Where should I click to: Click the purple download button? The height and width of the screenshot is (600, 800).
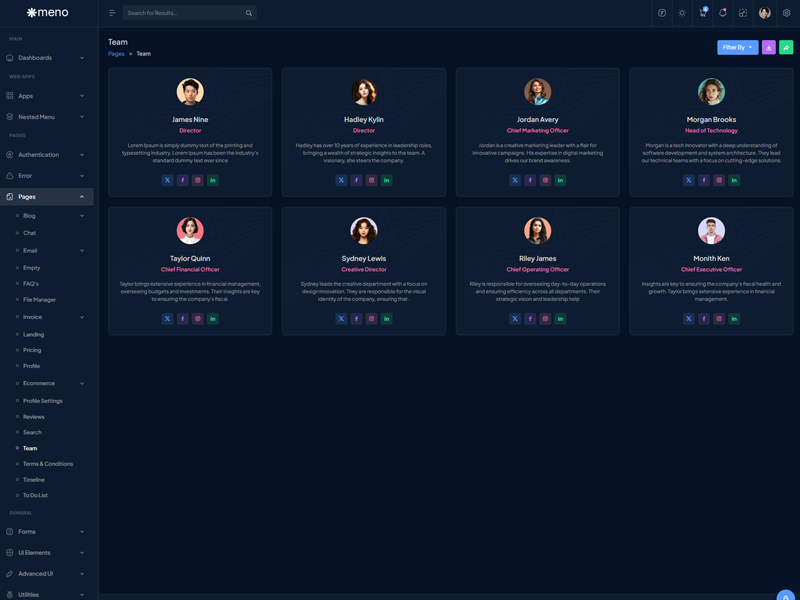[768, 47]
